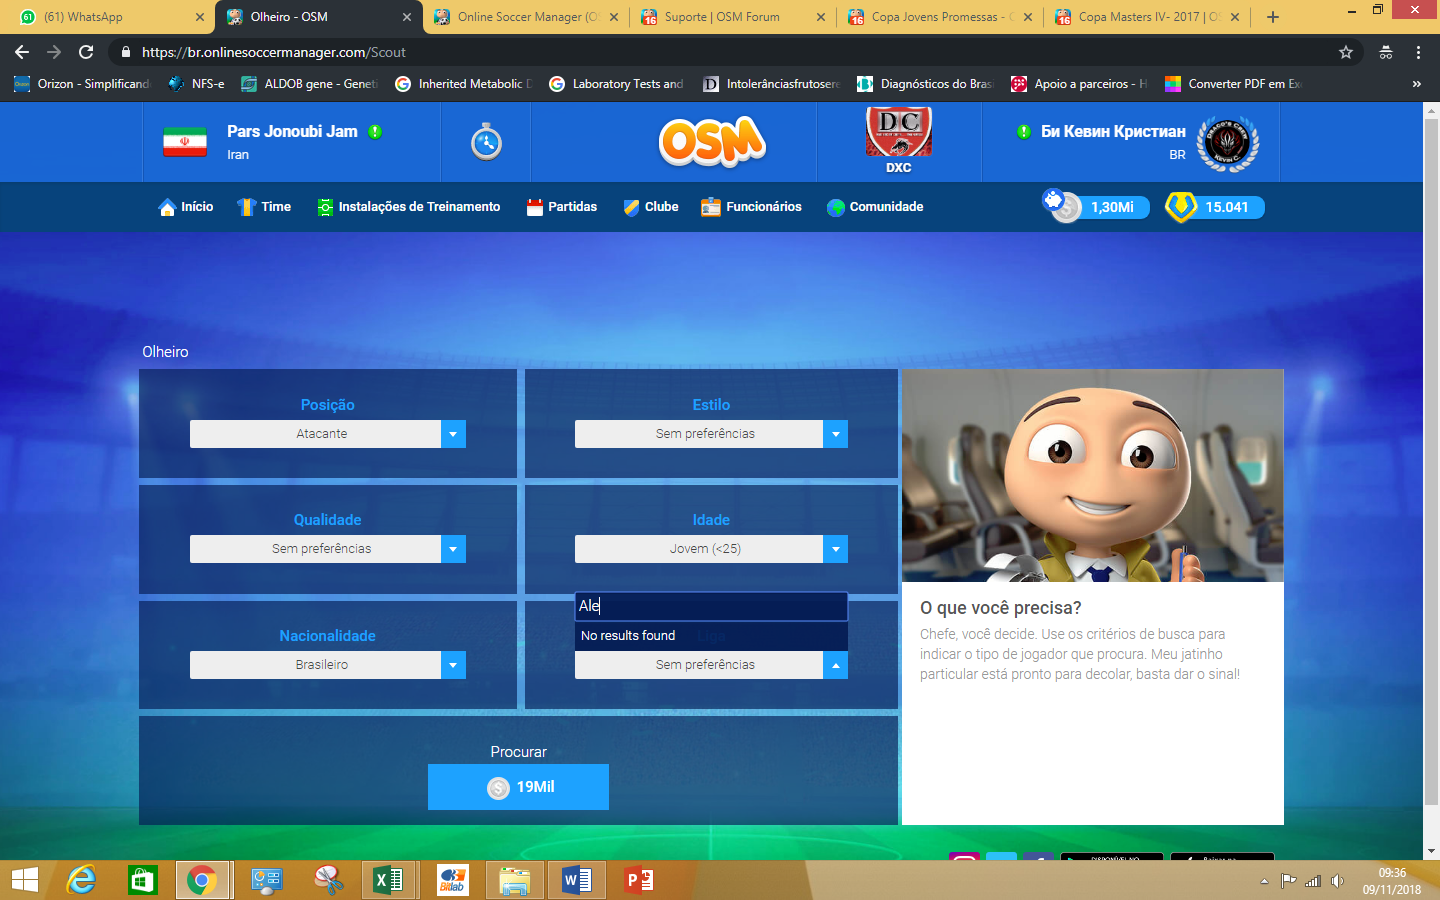Image resolution: width=1440 pixels, height=900 pixels.
Task: Expand the Estilo dropdown arrow
Action: [836, 434]
